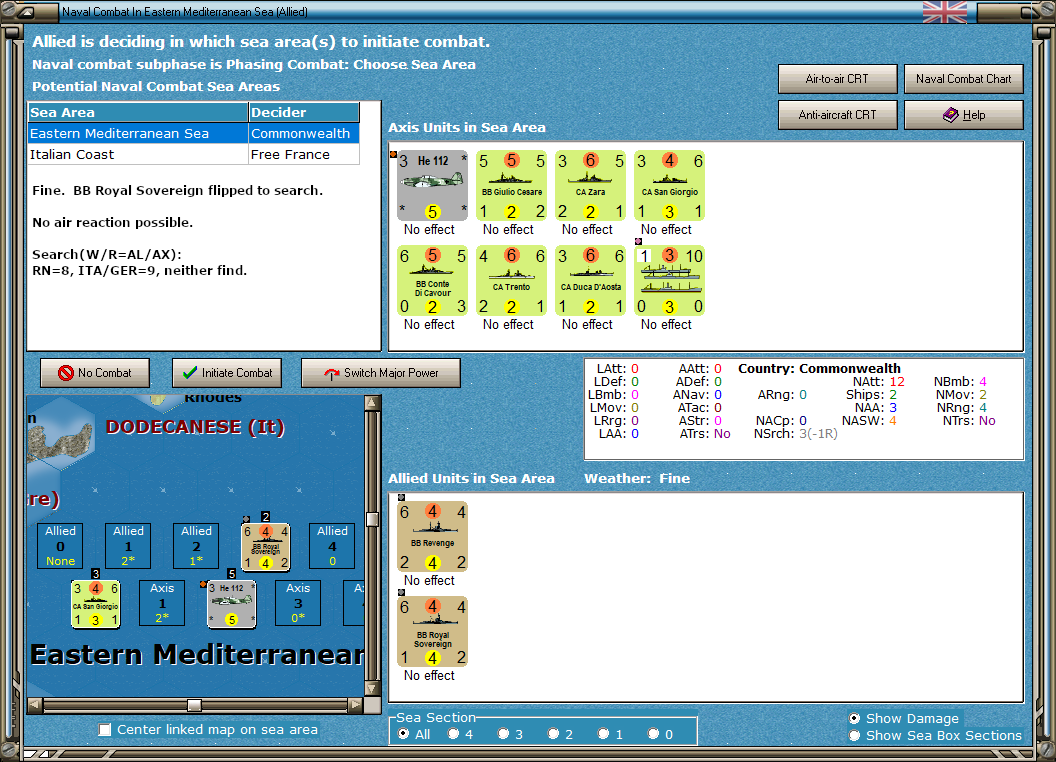Pick the CA Duca D'Aosta counter

coord(590,280)
